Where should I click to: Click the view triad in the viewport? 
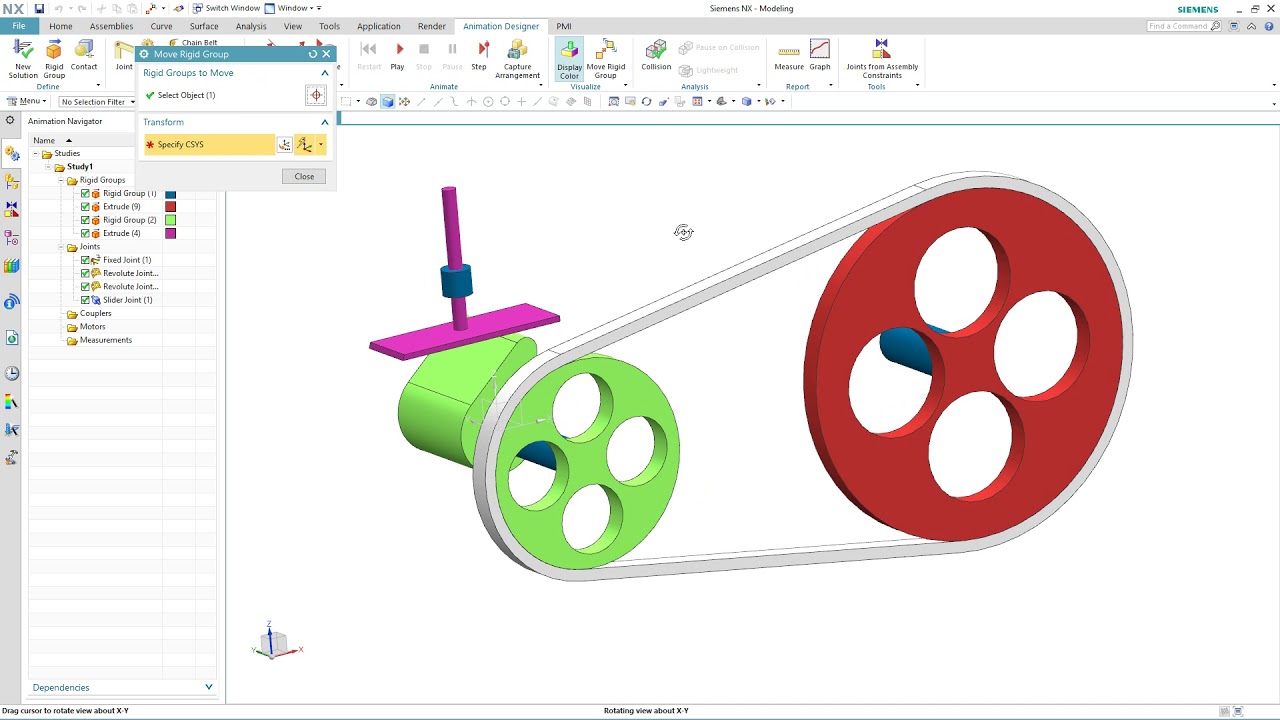point(275,642)
